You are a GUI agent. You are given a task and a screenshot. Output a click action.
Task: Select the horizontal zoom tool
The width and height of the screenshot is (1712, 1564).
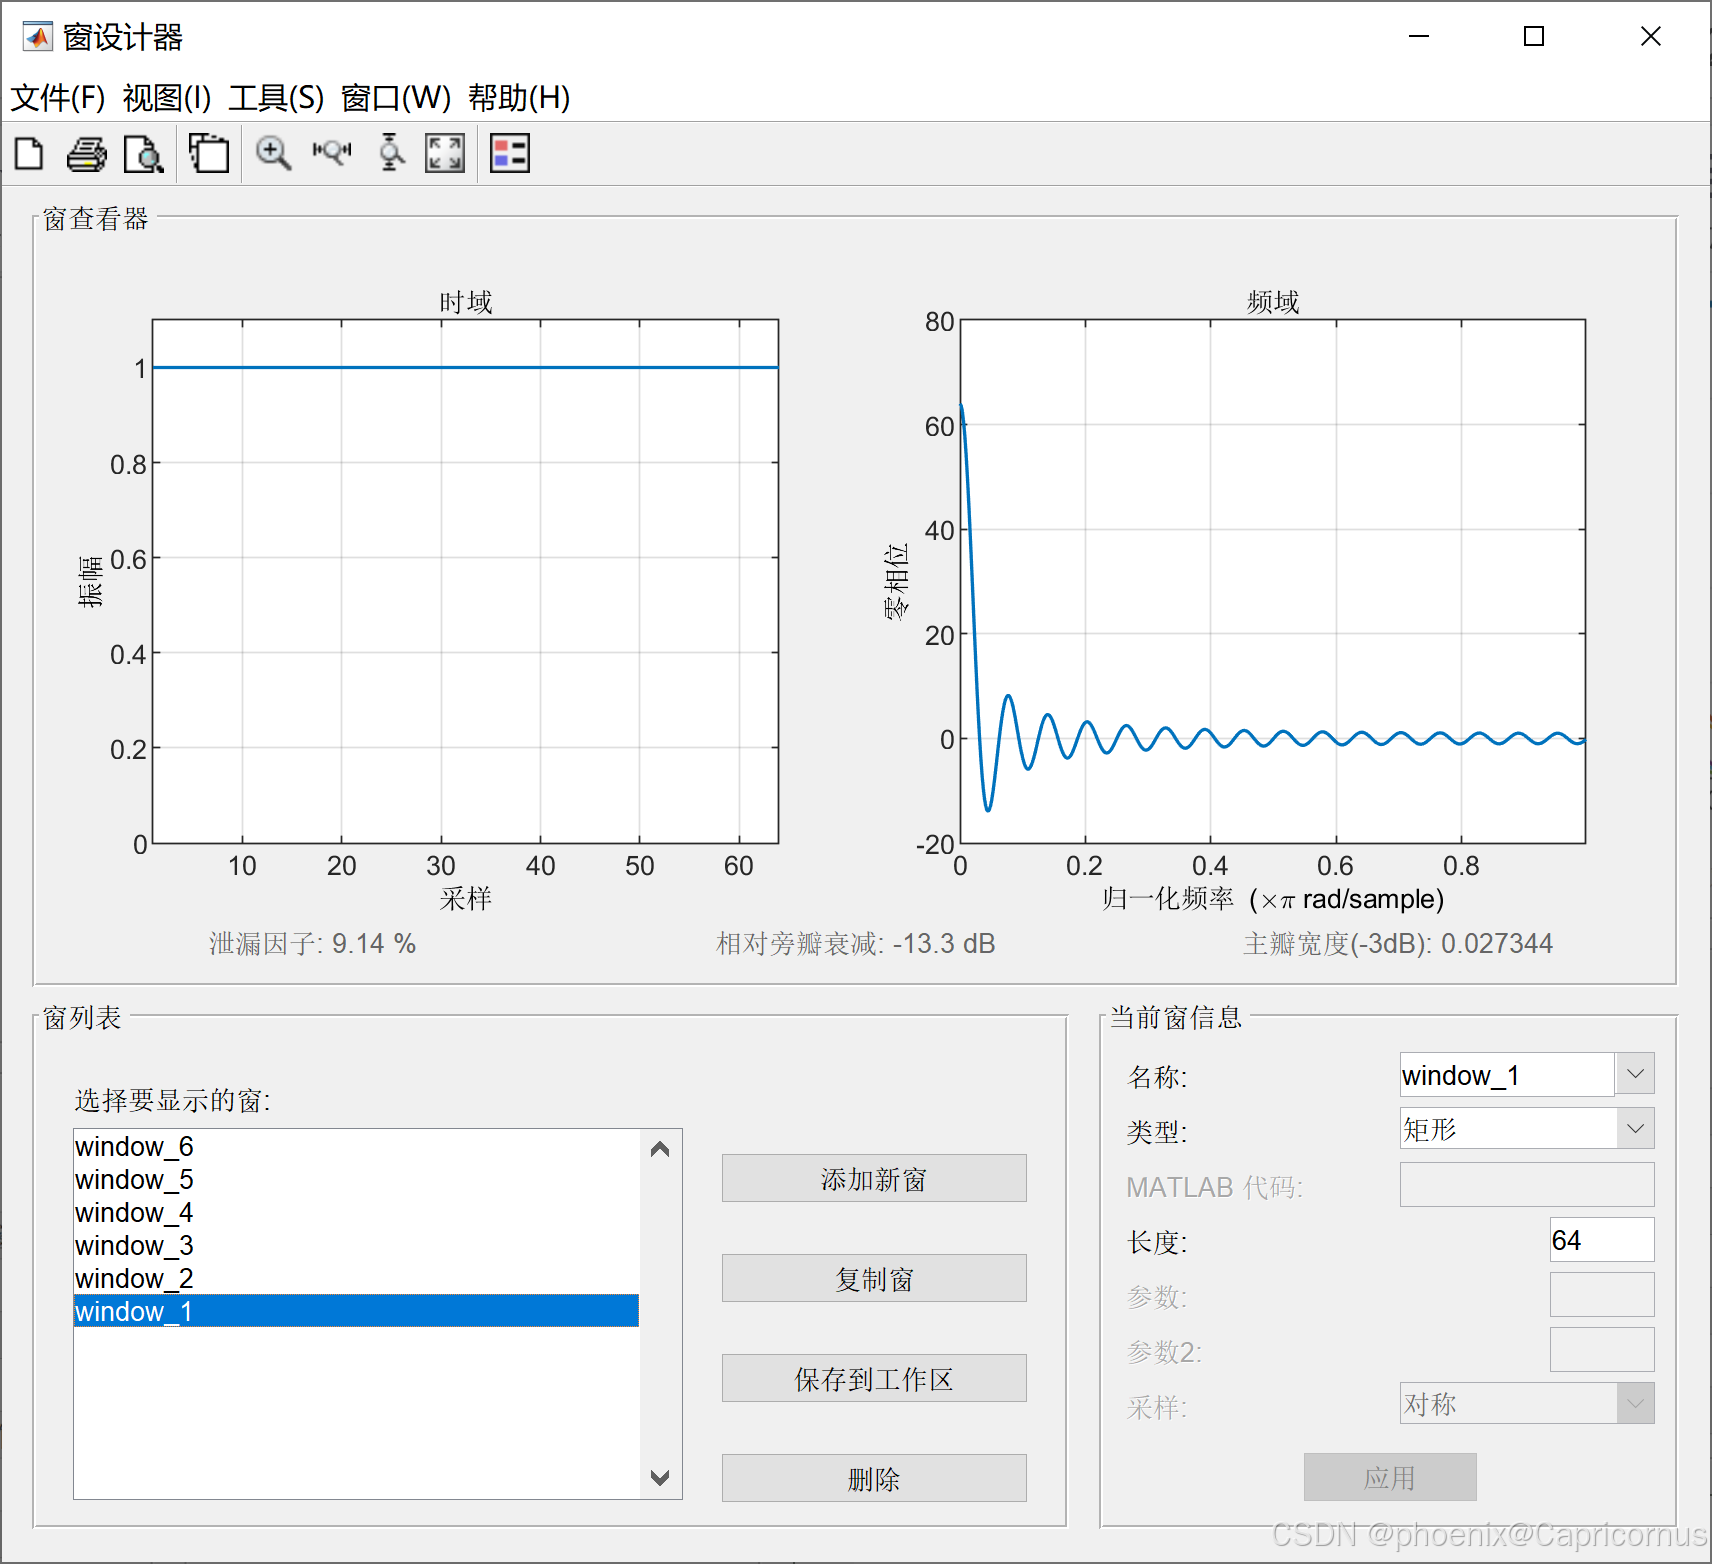332,152
